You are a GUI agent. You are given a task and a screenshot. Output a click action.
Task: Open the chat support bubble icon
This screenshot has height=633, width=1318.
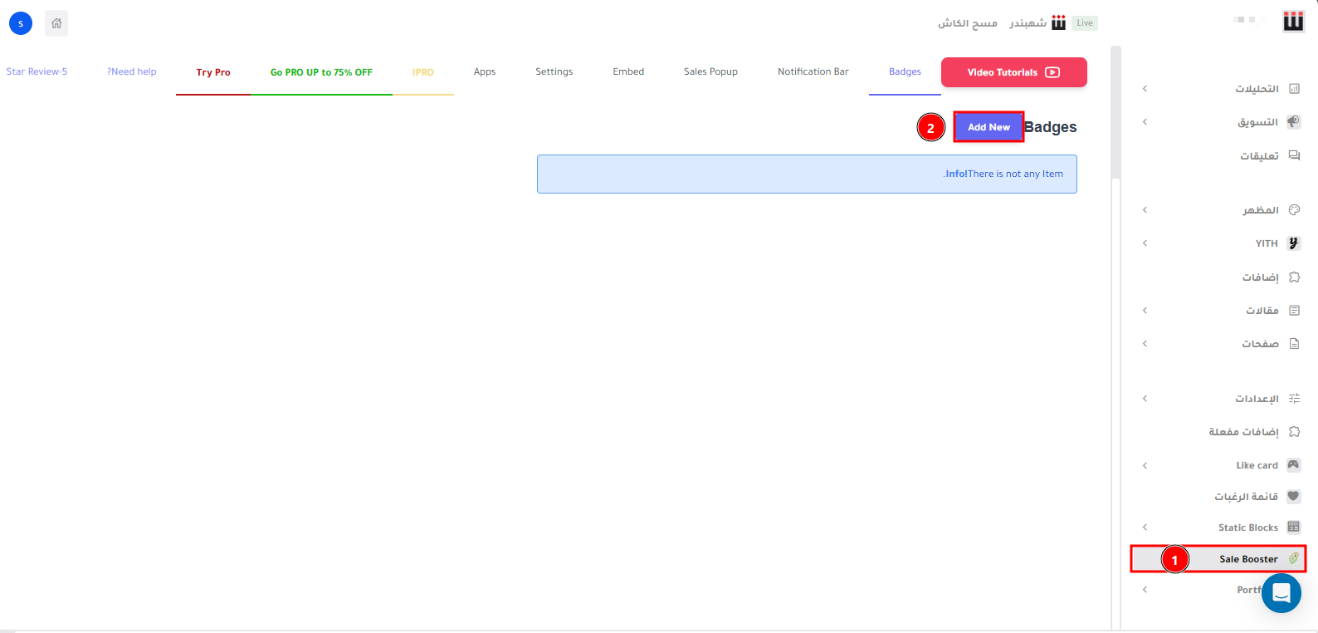[x=1281, y=593]
